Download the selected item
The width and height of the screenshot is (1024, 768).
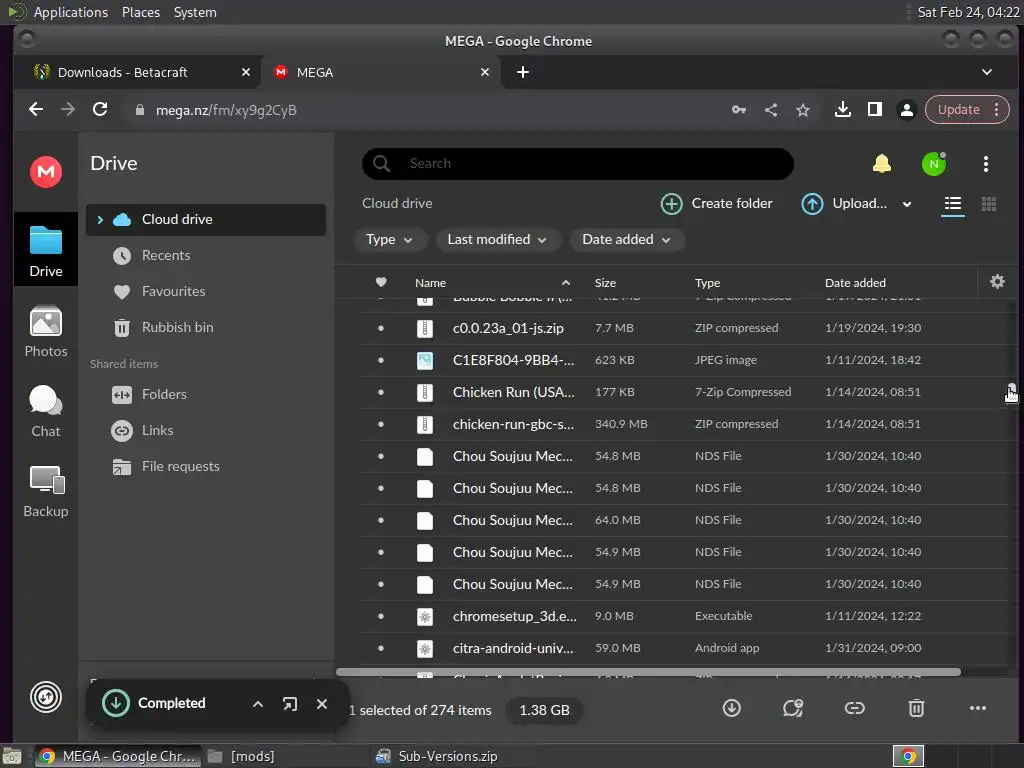tap(731, 708)
